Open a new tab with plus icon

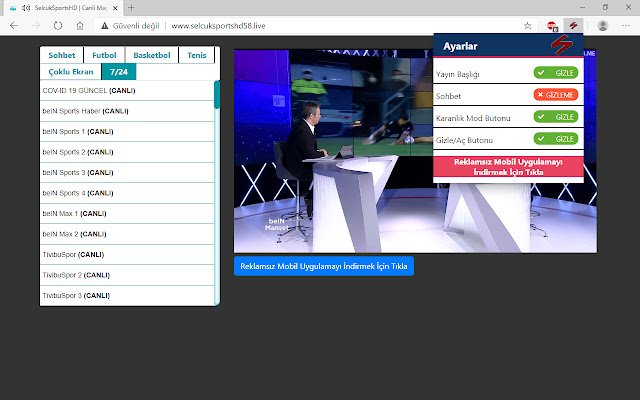(x=131, y=8)
